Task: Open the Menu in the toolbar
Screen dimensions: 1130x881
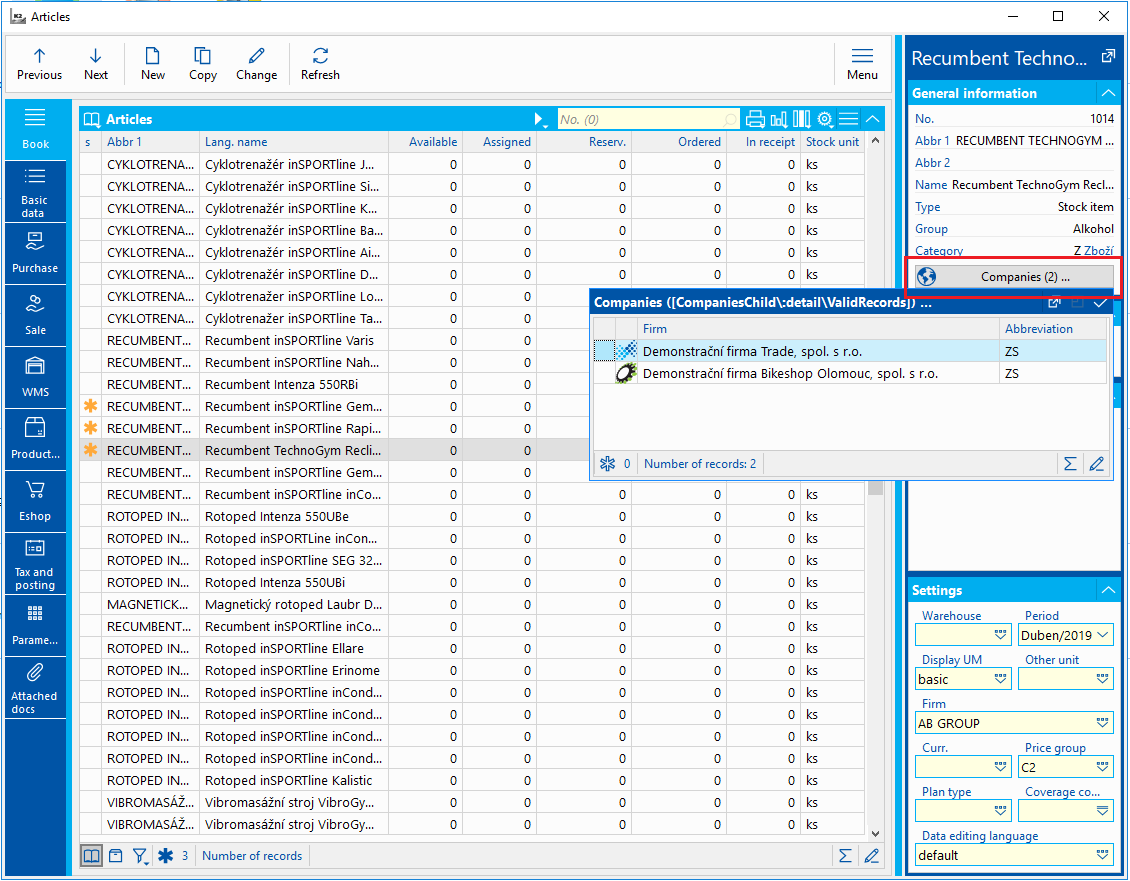Action: point(862,64)
